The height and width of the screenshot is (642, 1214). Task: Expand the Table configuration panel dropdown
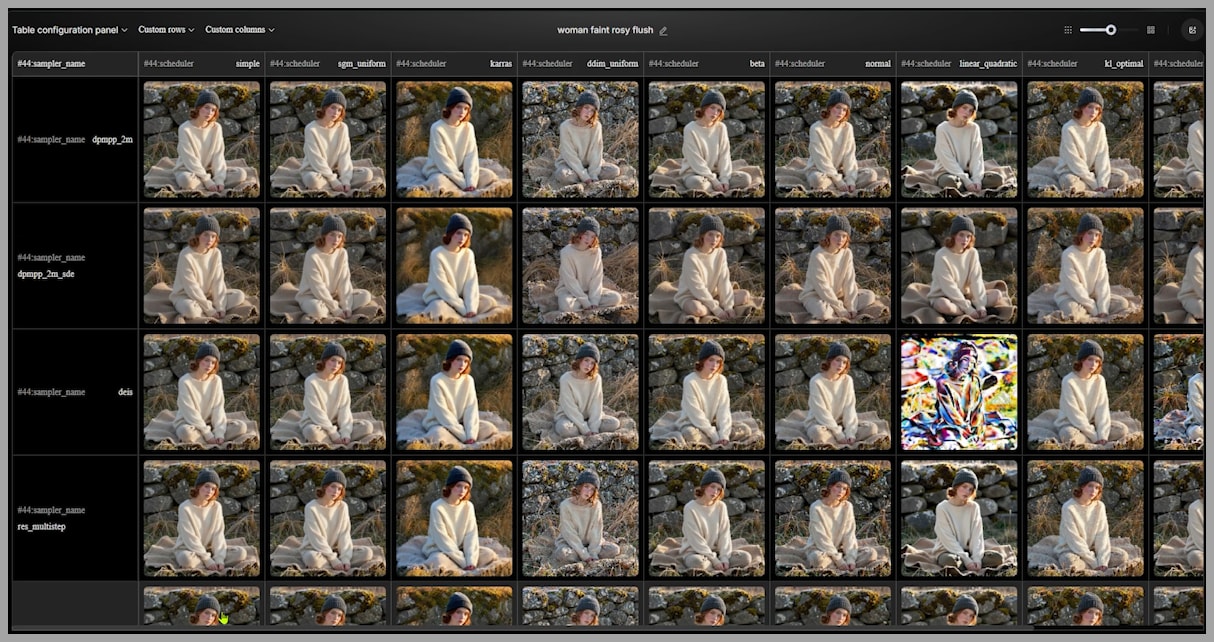click(x=68, y=29)
